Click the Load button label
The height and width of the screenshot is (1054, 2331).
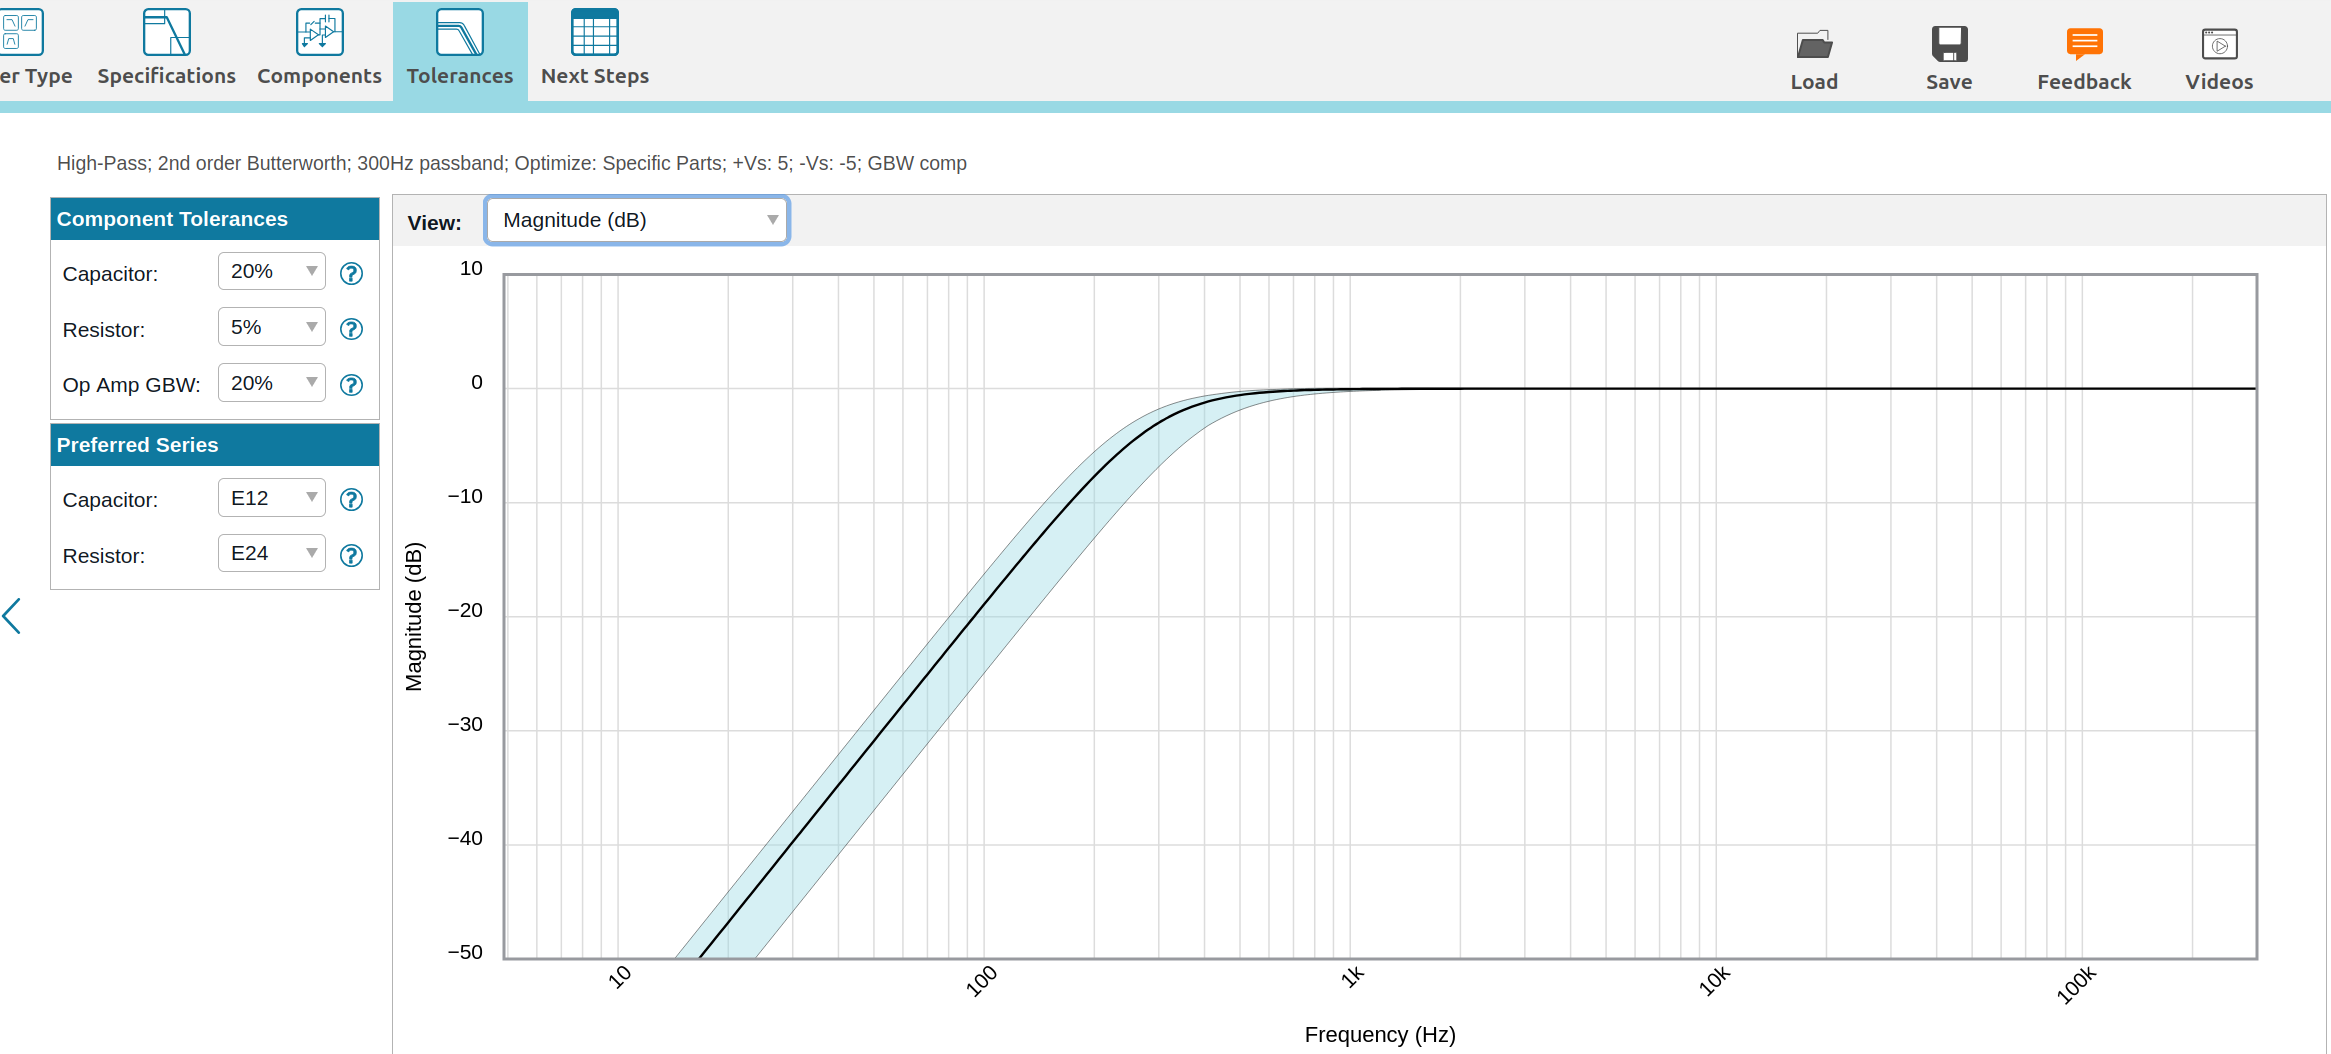pyautogui.click(x=1814, y=82)
